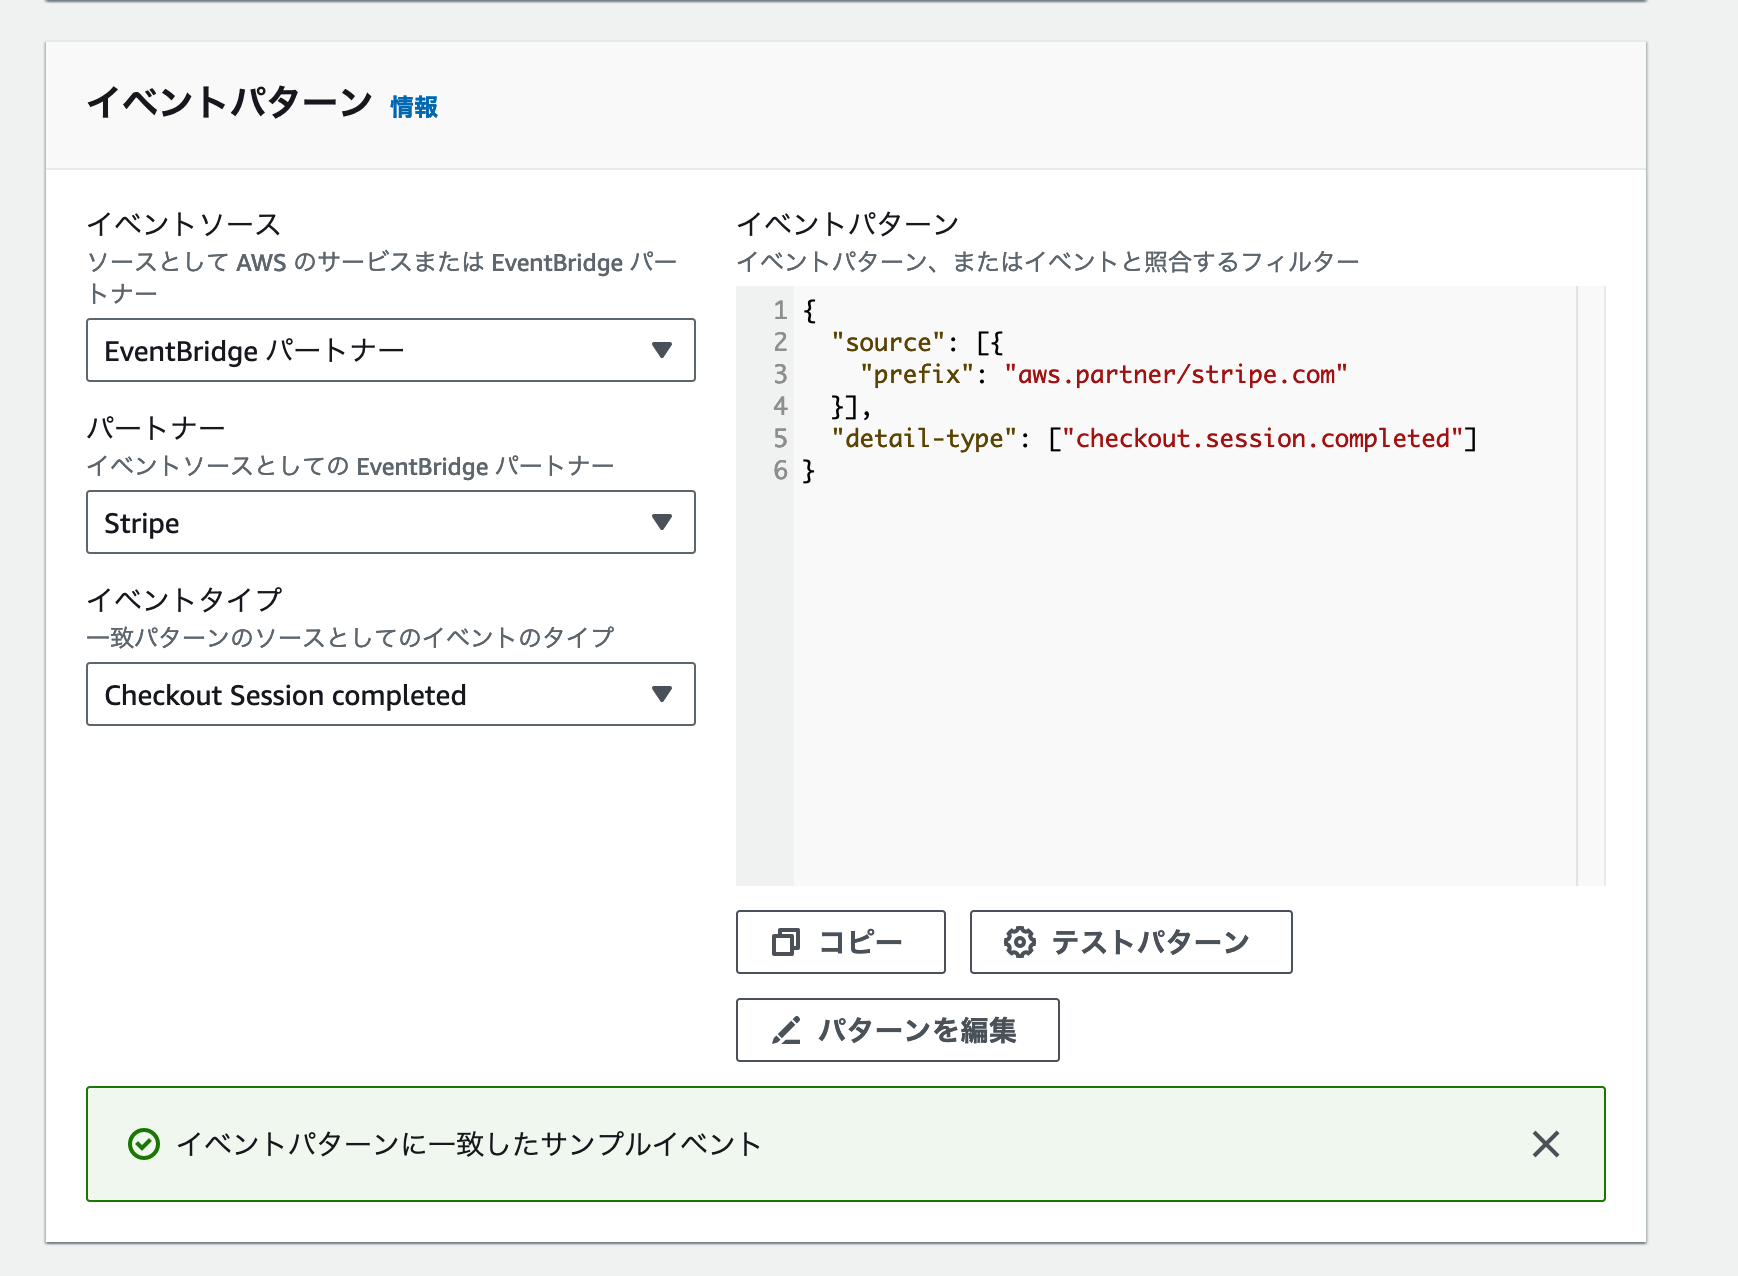Click the dropdown arrow on EventBridge パートナー selector
Image resolution: width=1738 pixels, height=1276 pixels.
coord(662,350)
